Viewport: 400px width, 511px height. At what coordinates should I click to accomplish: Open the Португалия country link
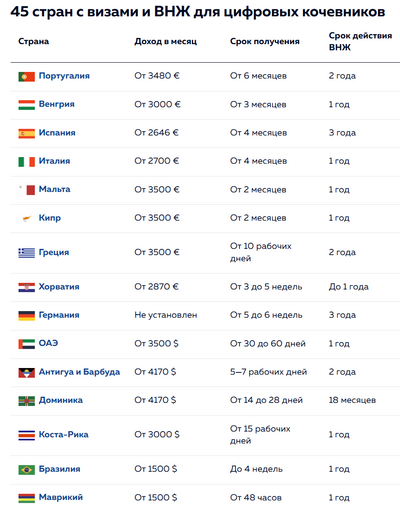click(x=64, y=76)
